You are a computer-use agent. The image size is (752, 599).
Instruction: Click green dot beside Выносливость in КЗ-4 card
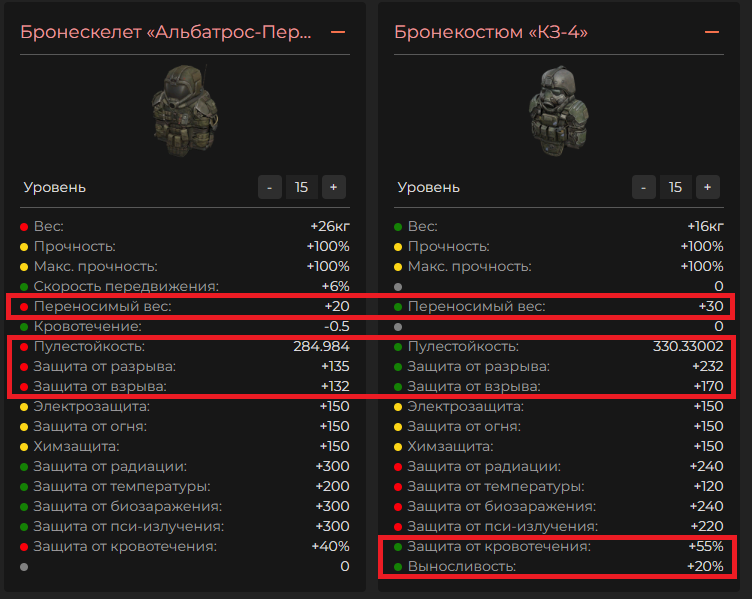(x=398, y=567)
